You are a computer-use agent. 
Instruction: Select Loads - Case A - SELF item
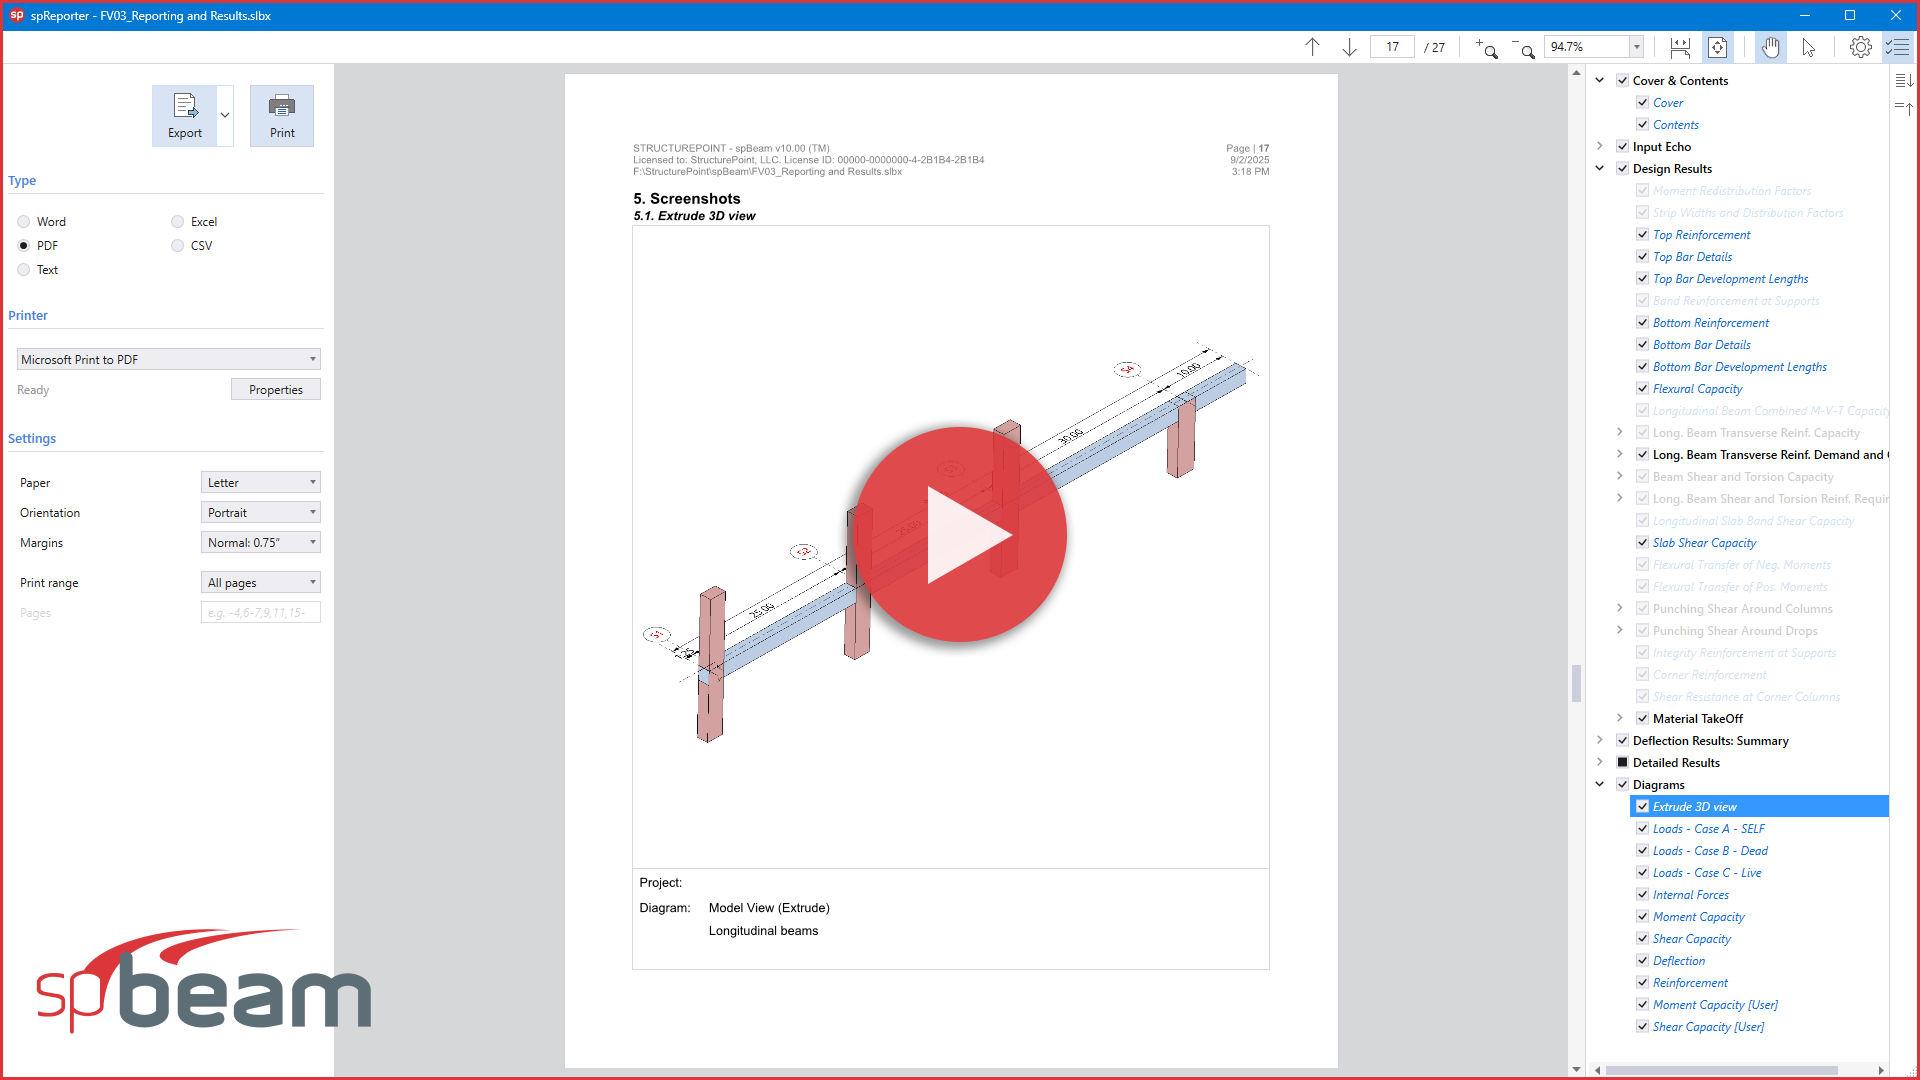[x=1708, y=829]
